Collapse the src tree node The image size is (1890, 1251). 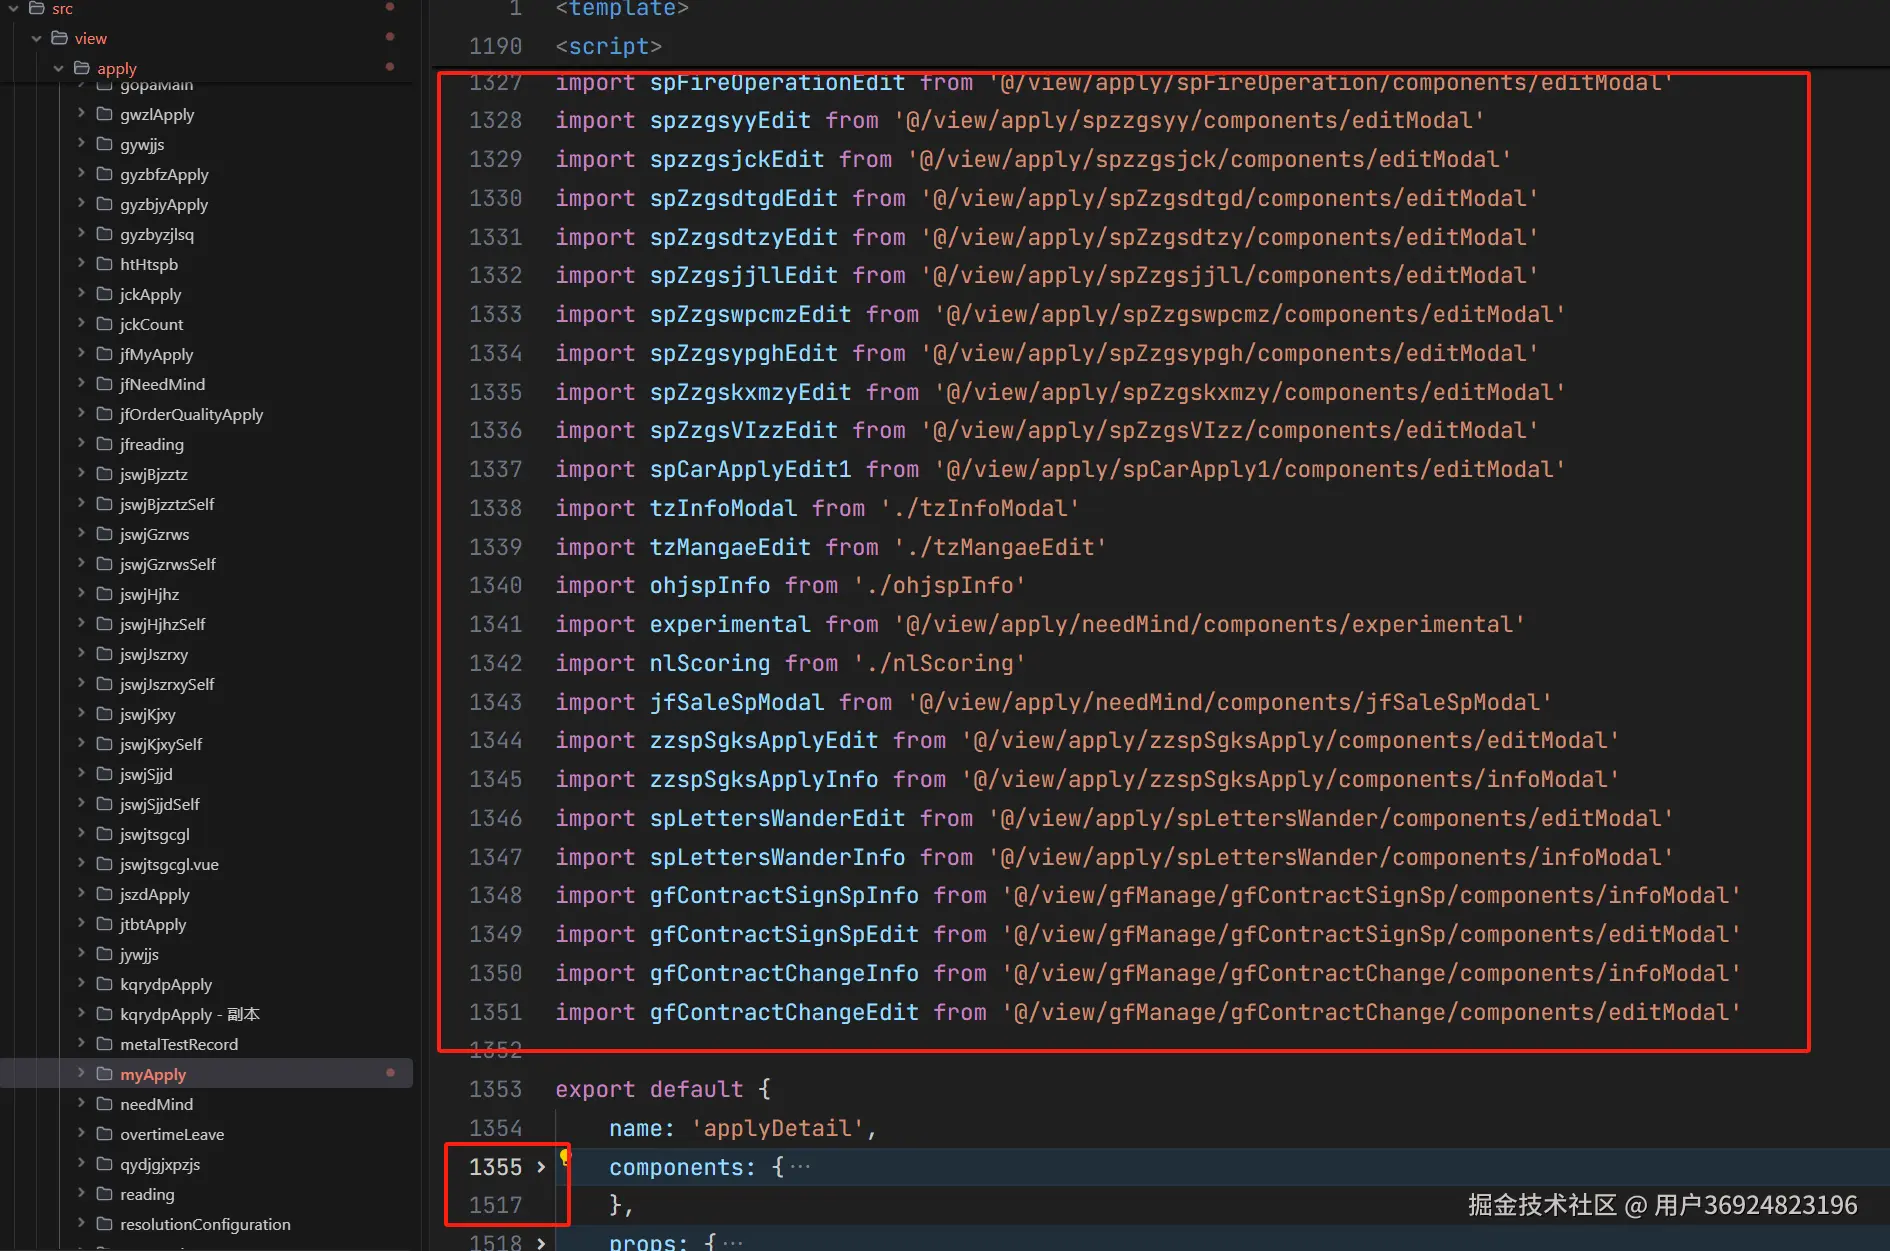tap(13, 8)
